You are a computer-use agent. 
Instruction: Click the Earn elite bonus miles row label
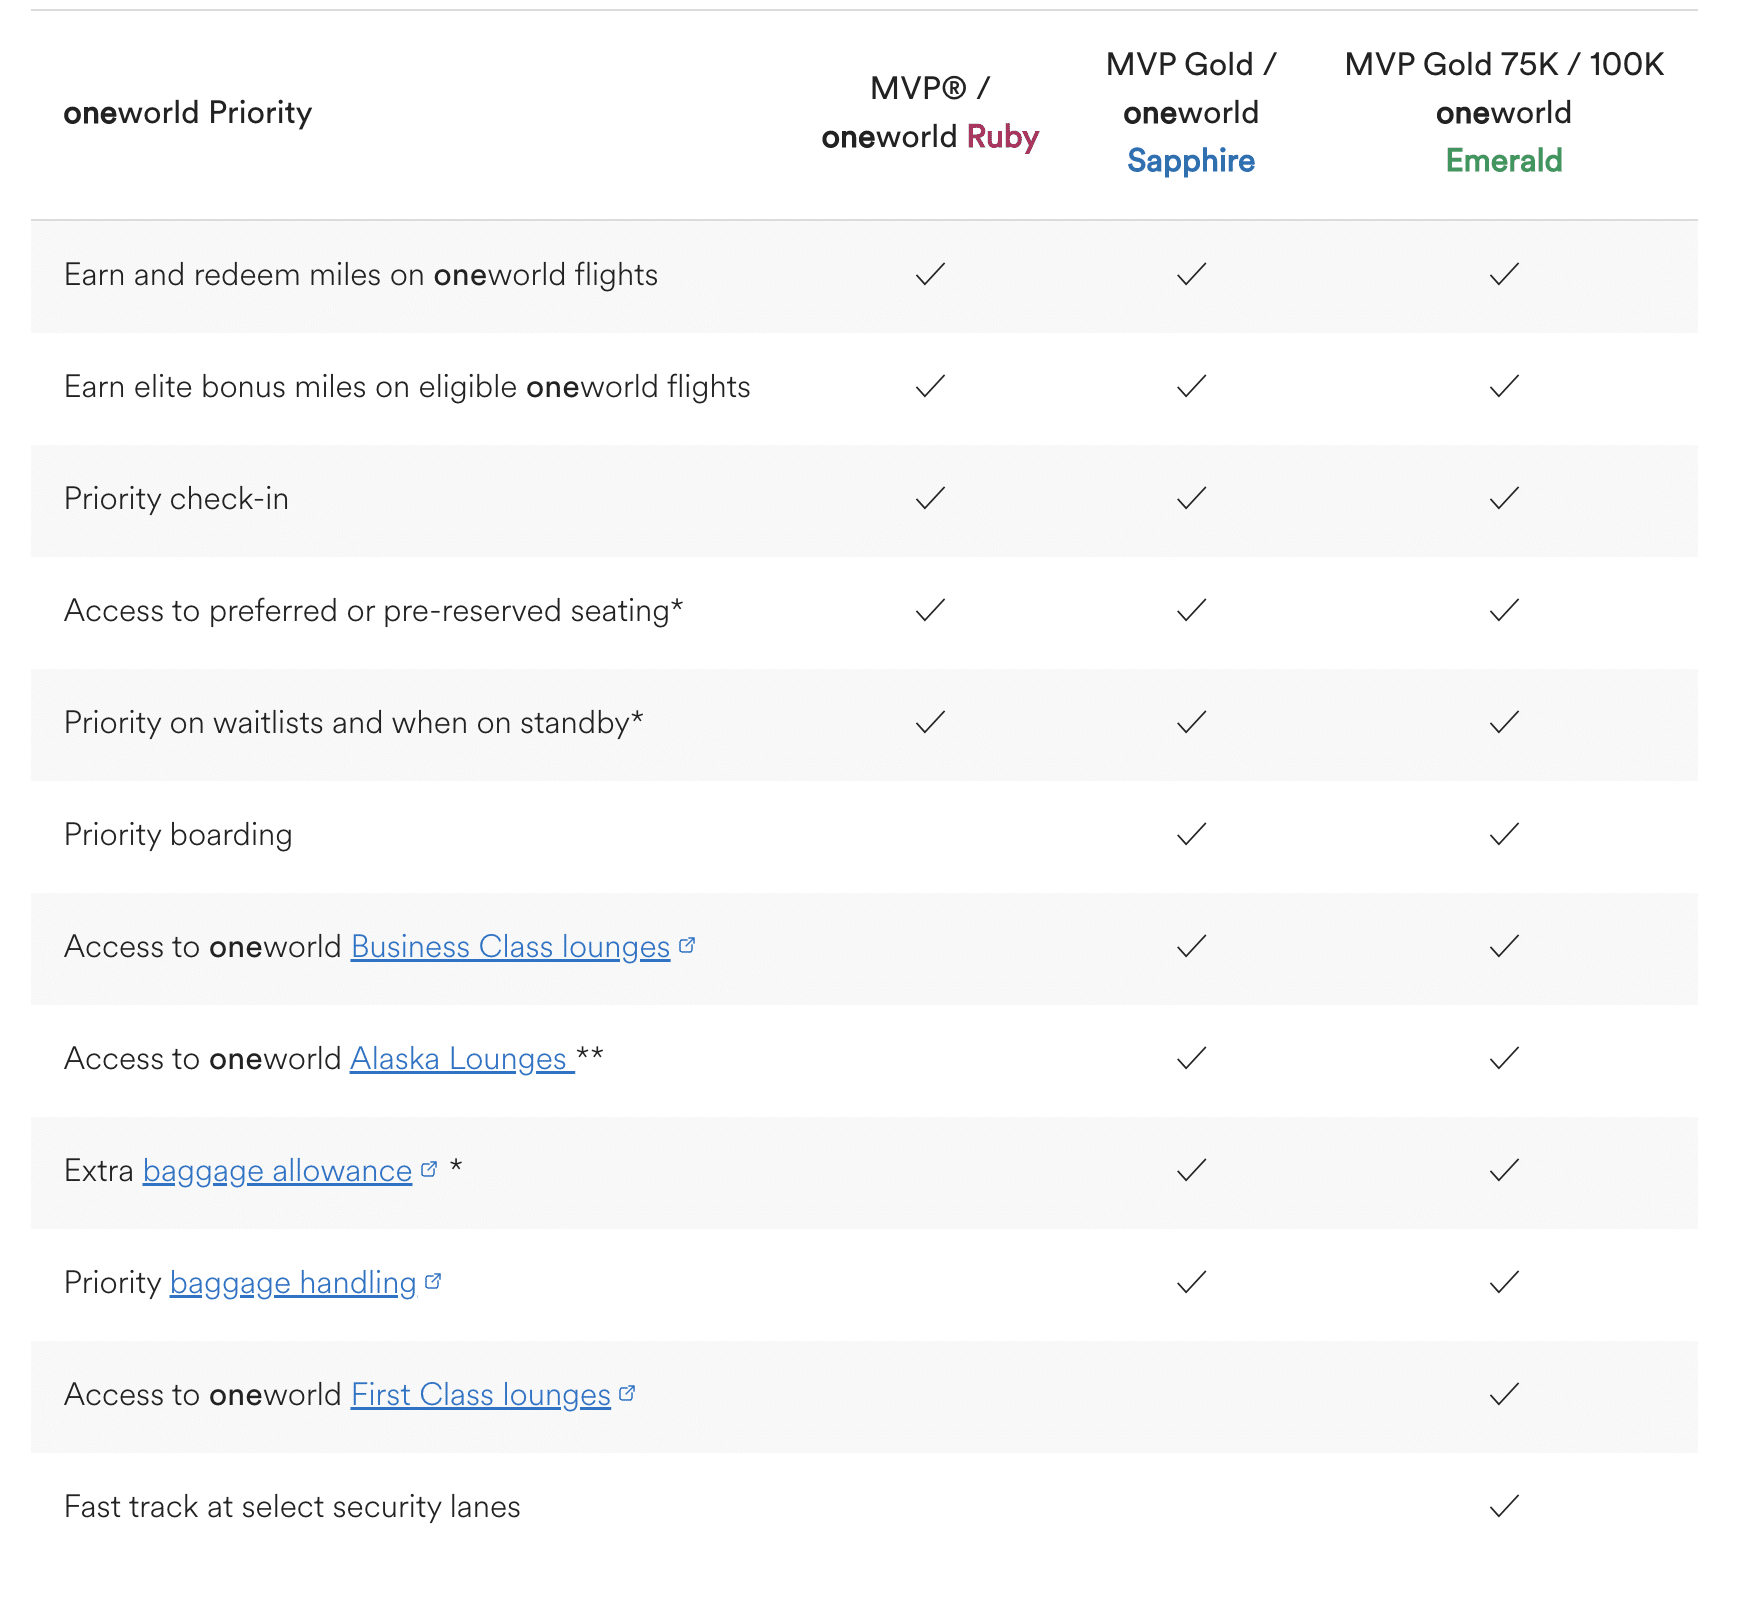point(407,387)
